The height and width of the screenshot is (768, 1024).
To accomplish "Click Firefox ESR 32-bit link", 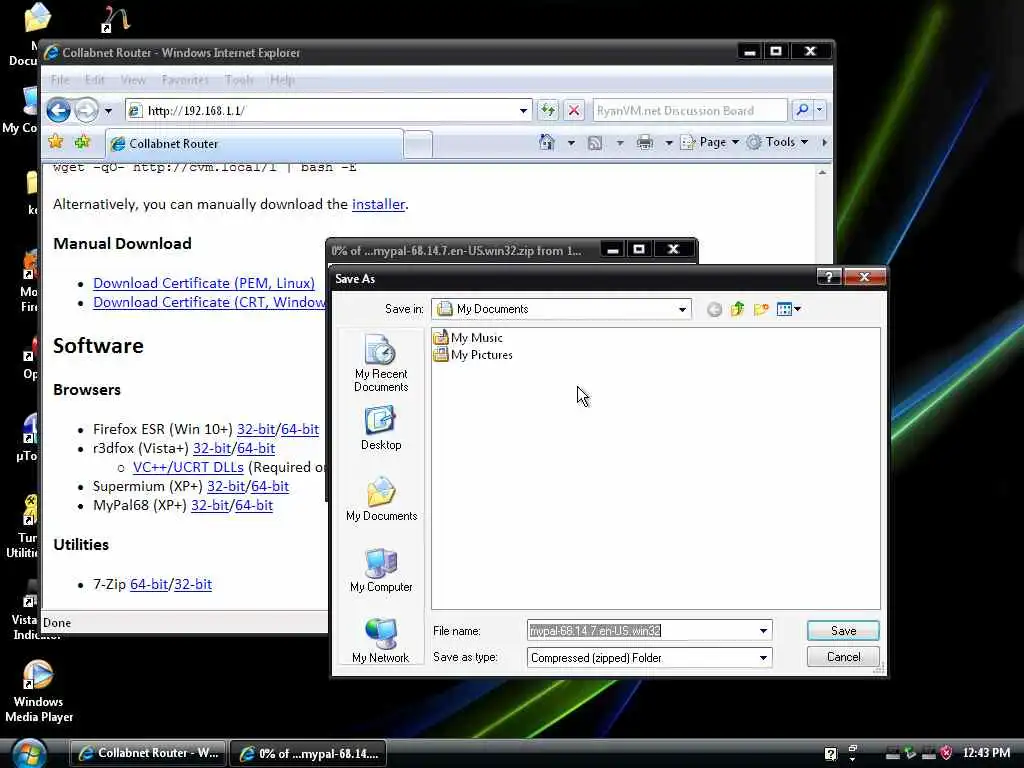I will coord(255,429).
